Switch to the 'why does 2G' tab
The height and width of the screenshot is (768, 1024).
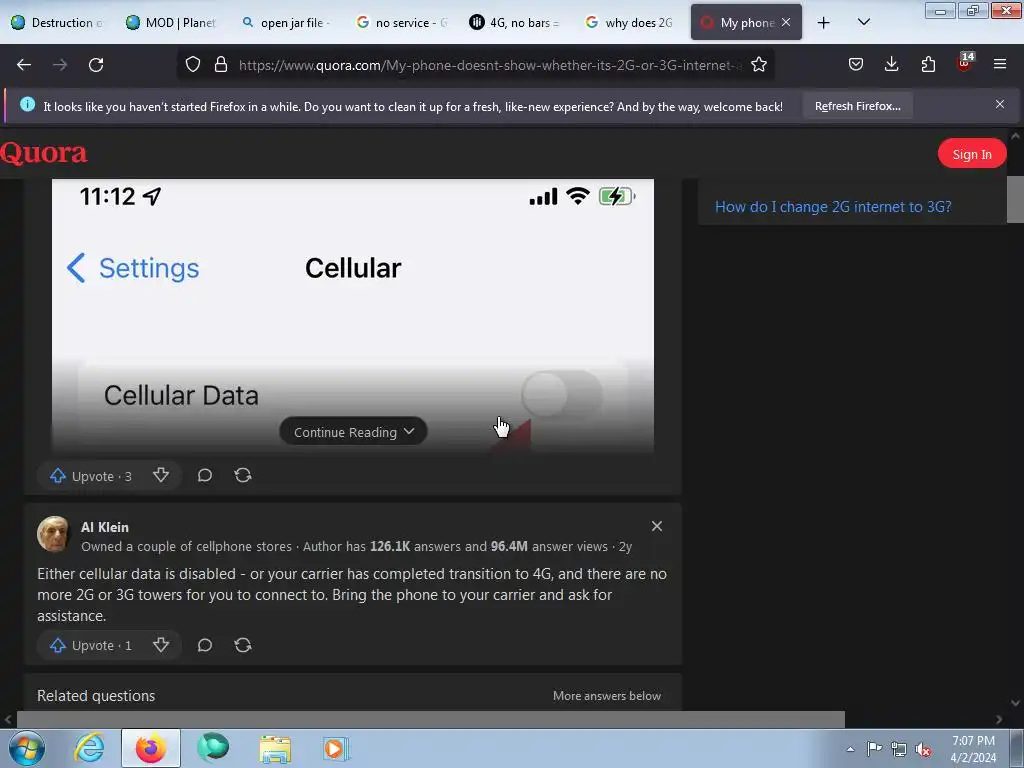tap(629, 22)
